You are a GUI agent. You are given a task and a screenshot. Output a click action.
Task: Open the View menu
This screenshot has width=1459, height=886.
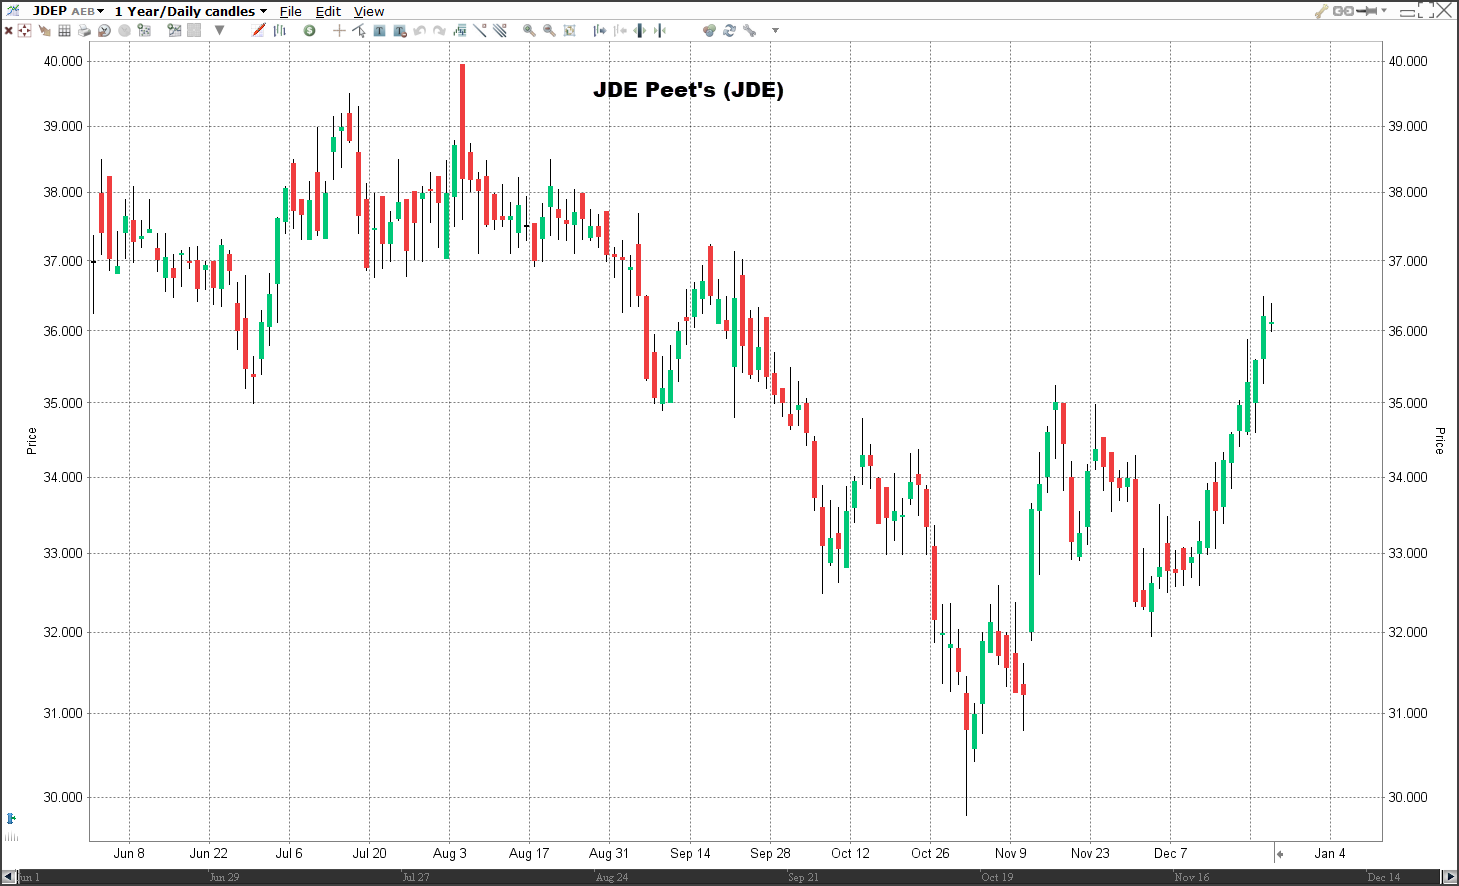369,11
